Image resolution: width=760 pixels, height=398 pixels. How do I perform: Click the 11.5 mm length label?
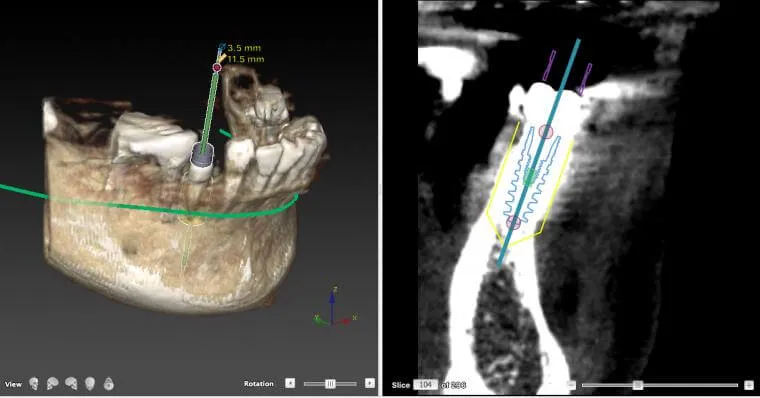point(246,59)
